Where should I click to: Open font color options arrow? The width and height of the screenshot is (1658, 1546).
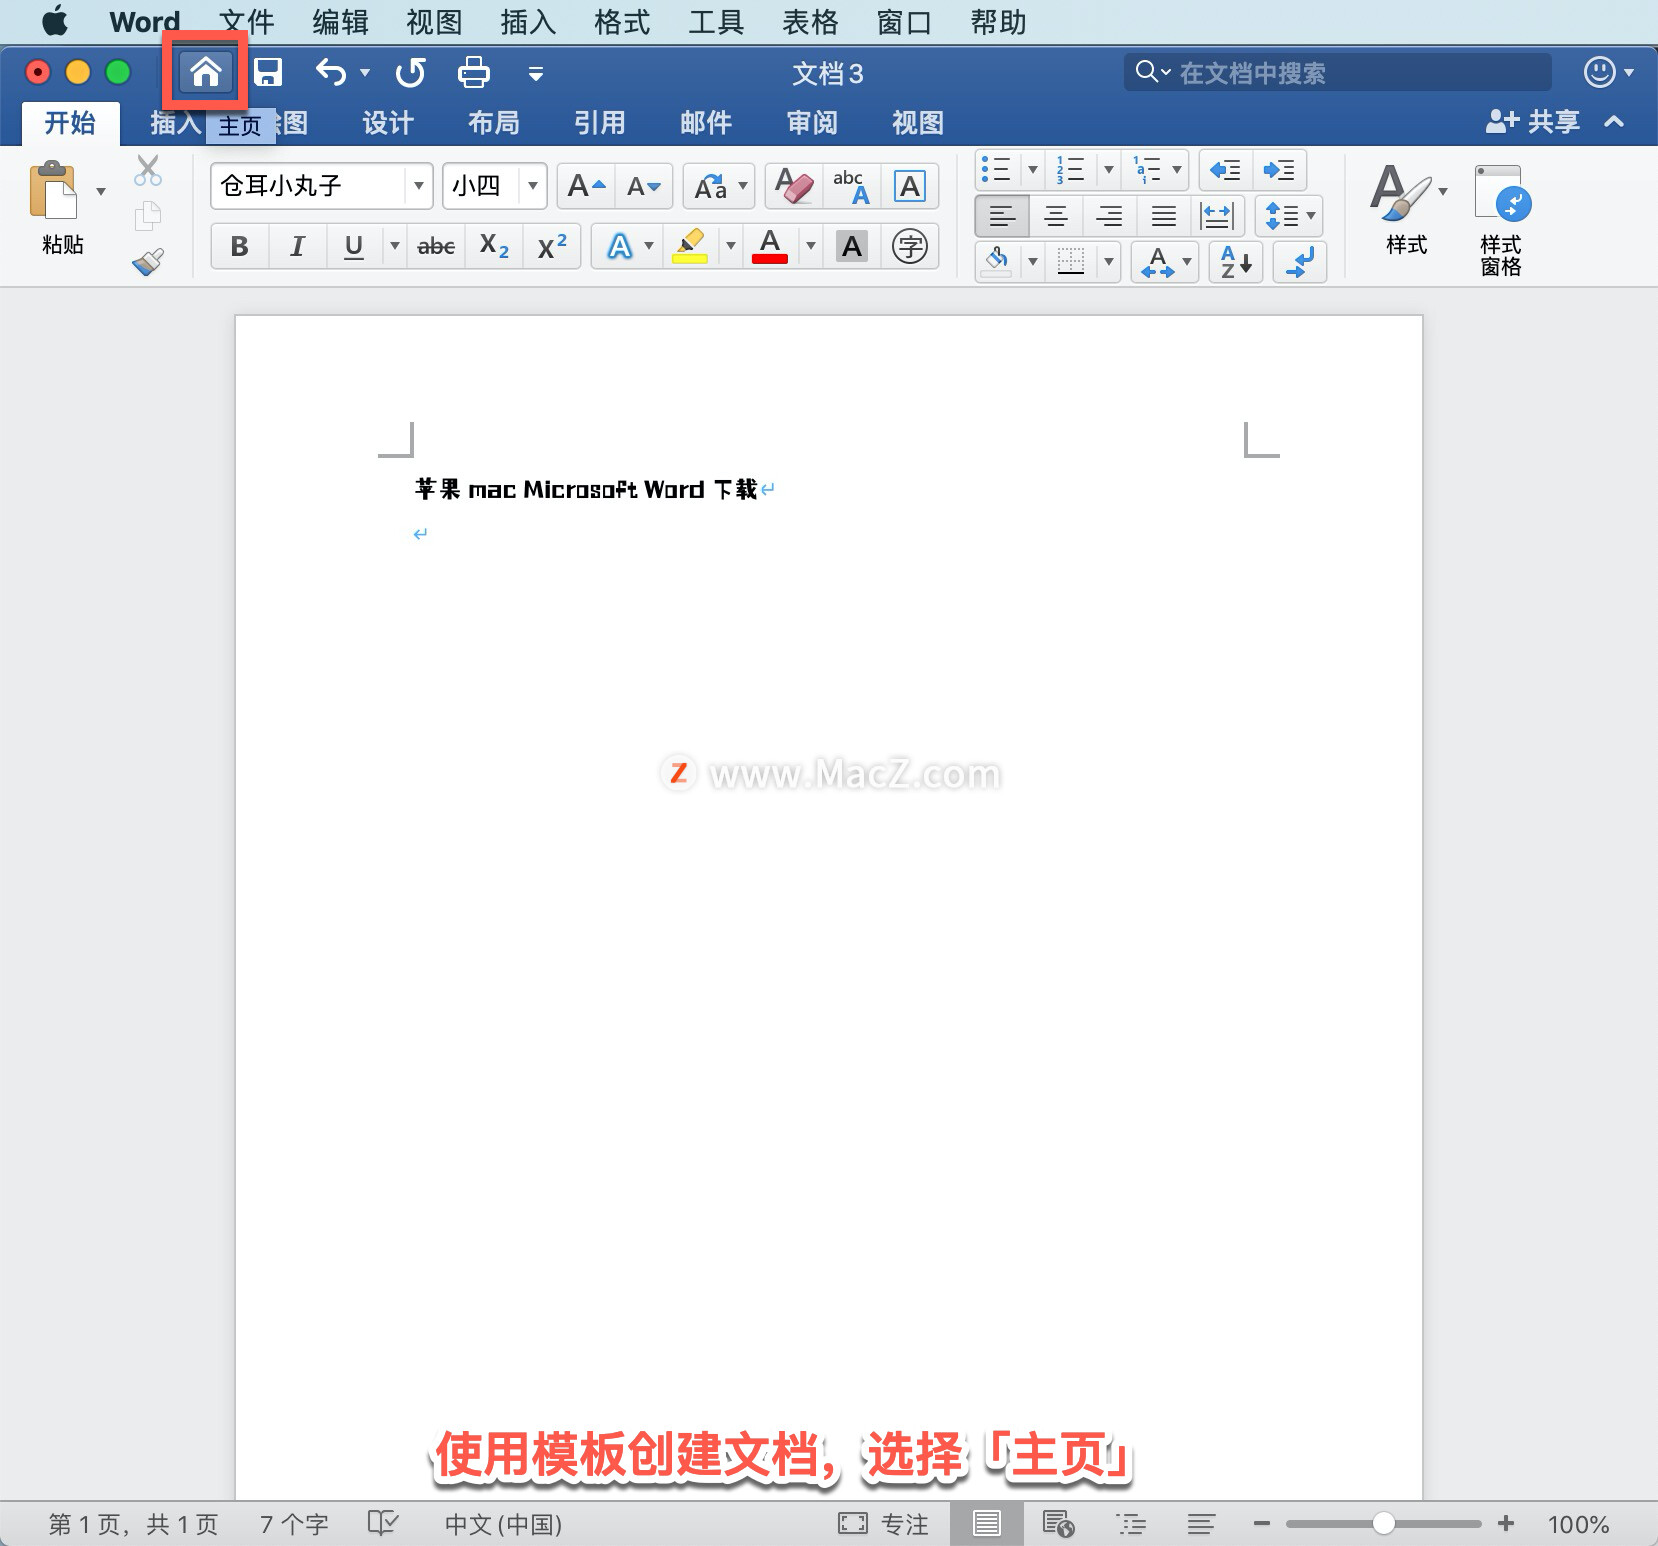[x=811, y=246]
